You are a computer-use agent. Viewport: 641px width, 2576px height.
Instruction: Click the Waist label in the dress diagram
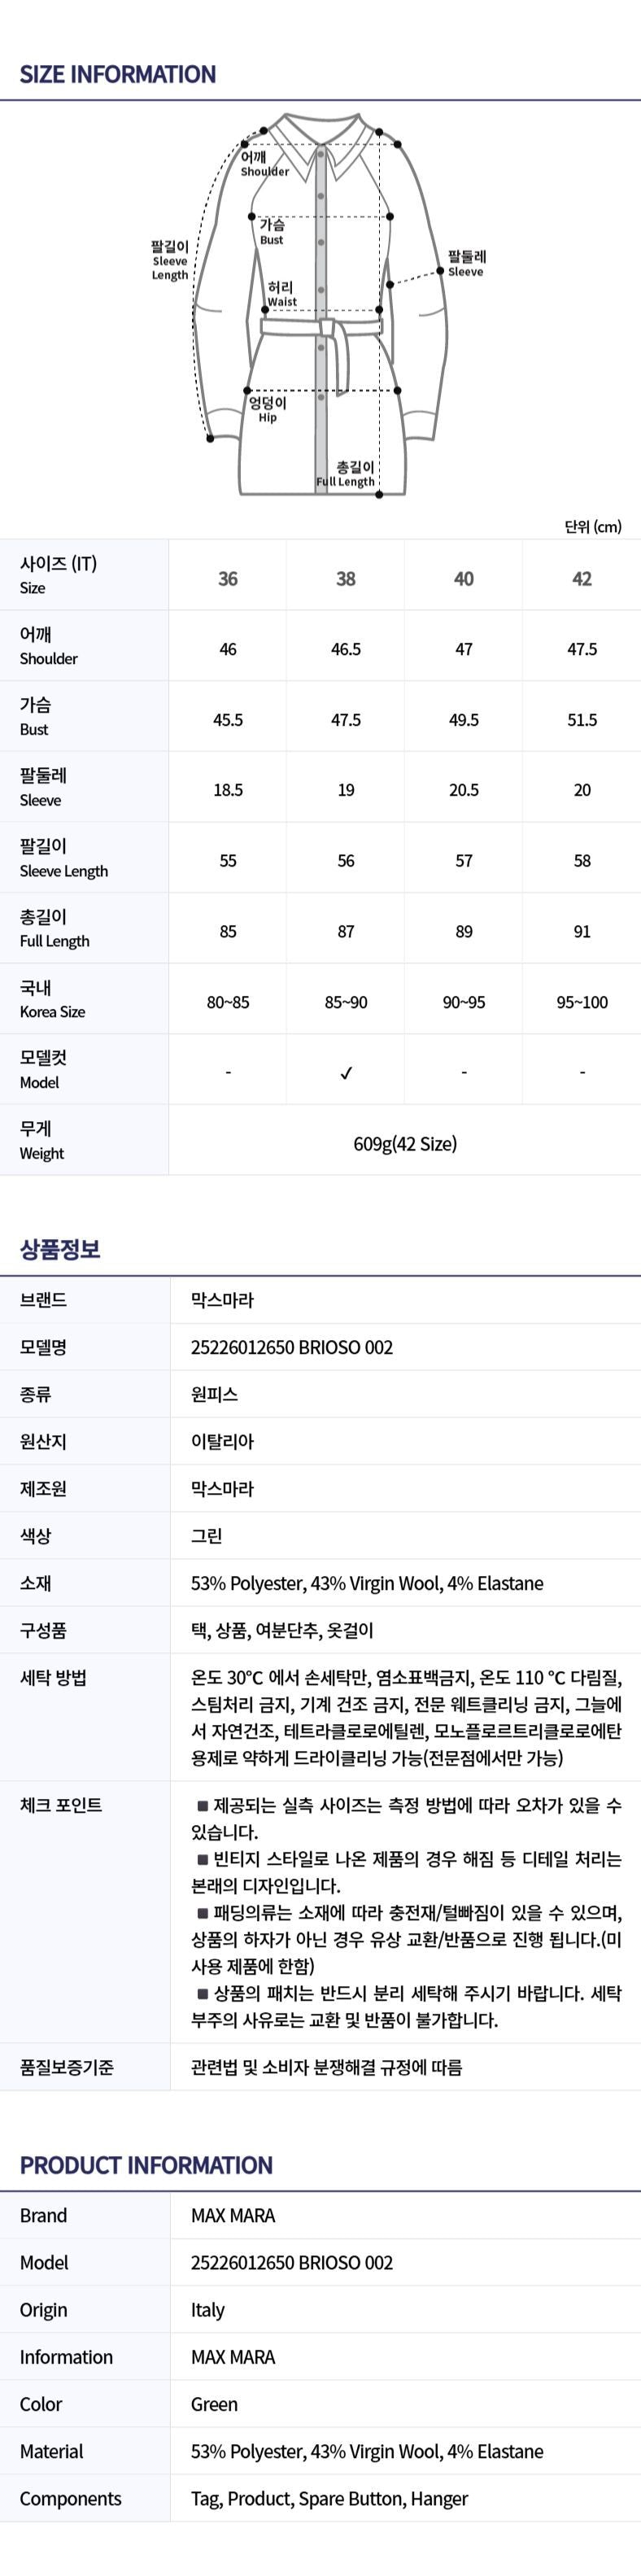click(281, 294)
